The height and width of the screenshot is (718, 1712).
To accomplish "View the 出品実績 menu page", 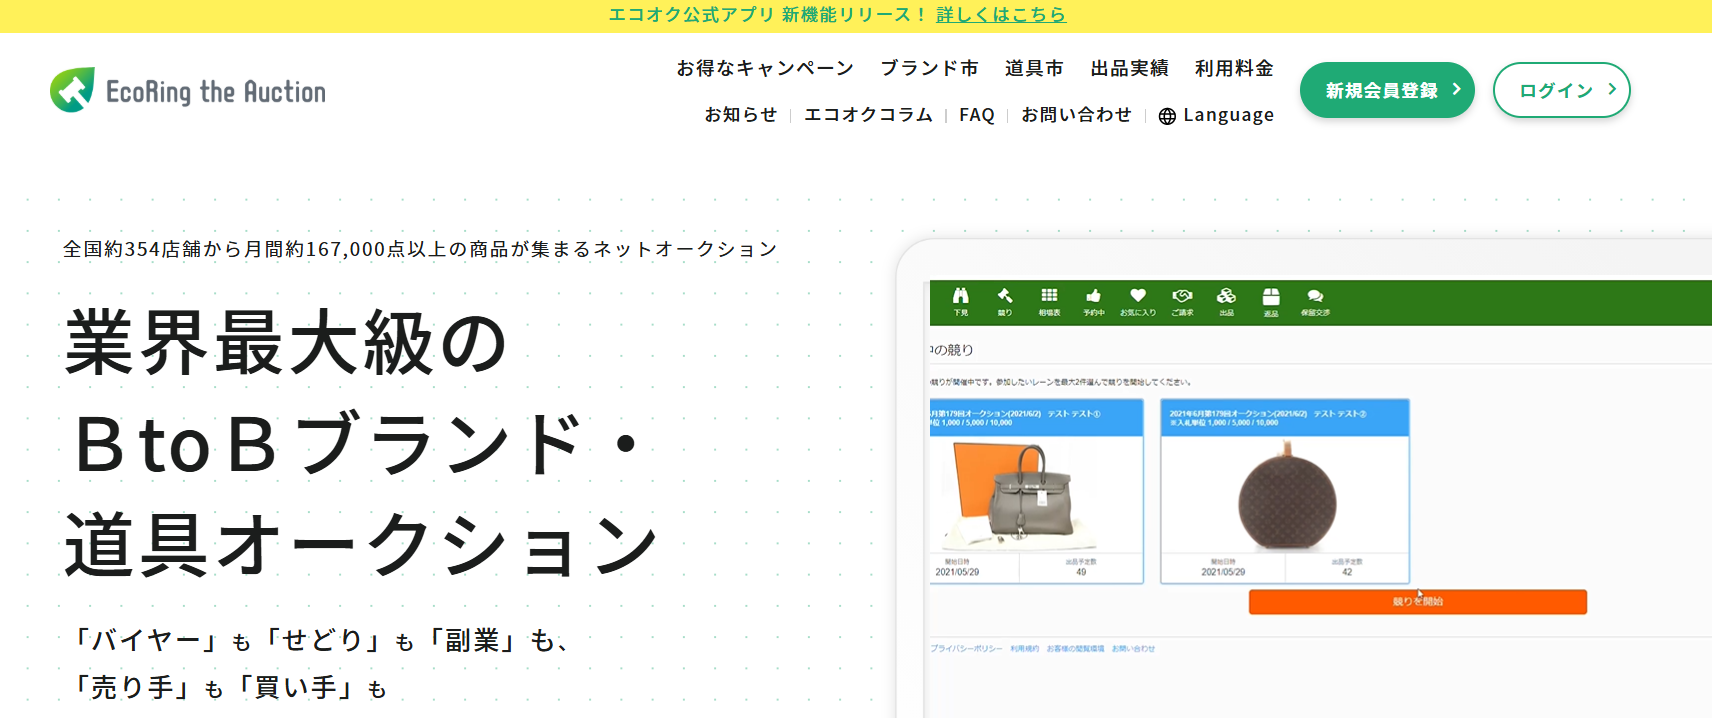I will point(1129,68).
